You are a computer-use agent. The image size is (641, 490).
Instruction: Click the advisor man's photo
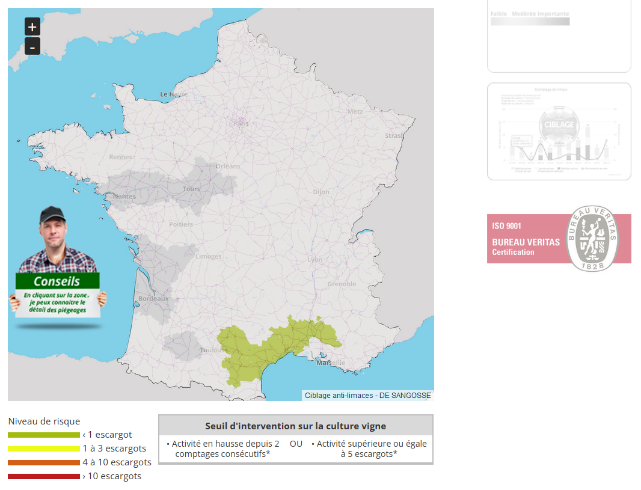pyautogui.click(x=56, y=241)
